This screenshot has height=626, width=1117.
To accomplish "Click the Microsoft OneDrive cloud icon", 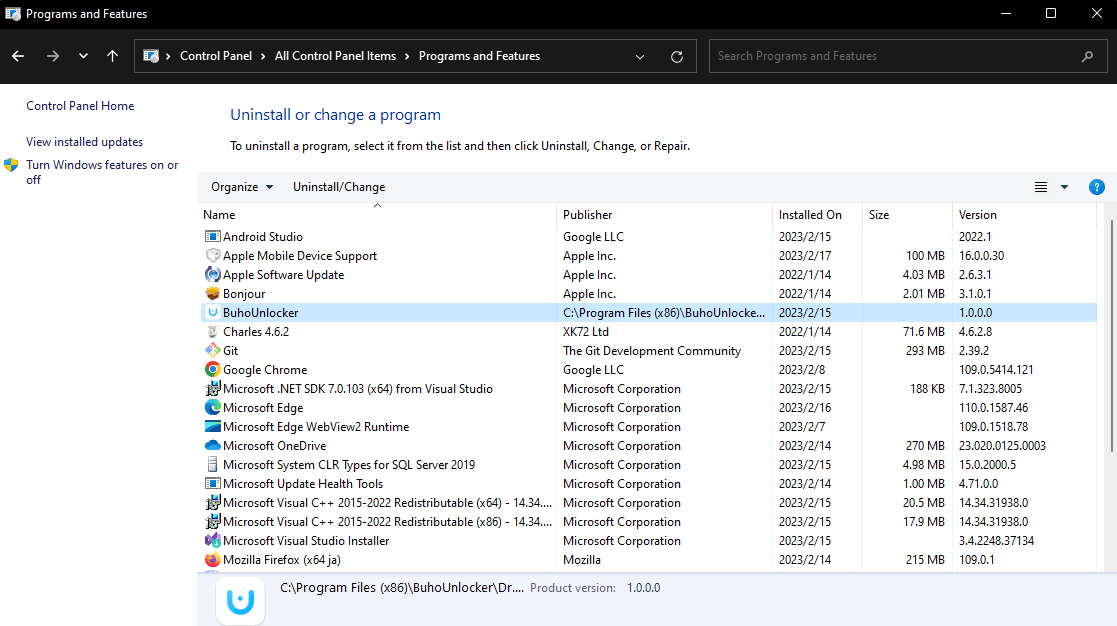I will (x=212, y=445).
